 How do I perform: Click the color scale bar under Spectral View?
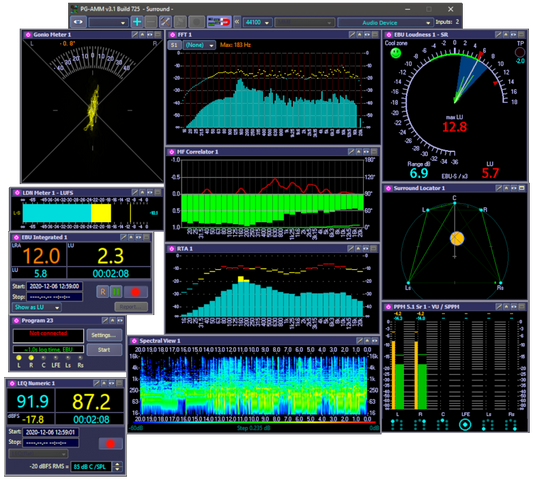(253, 423)
